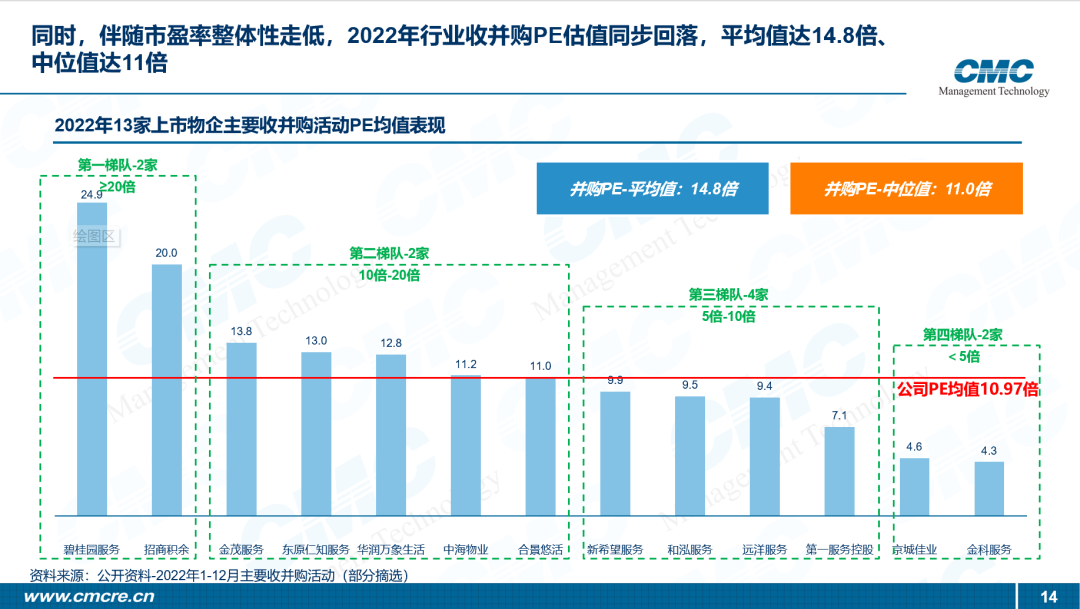Image resolution: width=1080 pixels, height=609 pixels.
Task: Select the 4.6 data label
Action: tap(914, 447)
